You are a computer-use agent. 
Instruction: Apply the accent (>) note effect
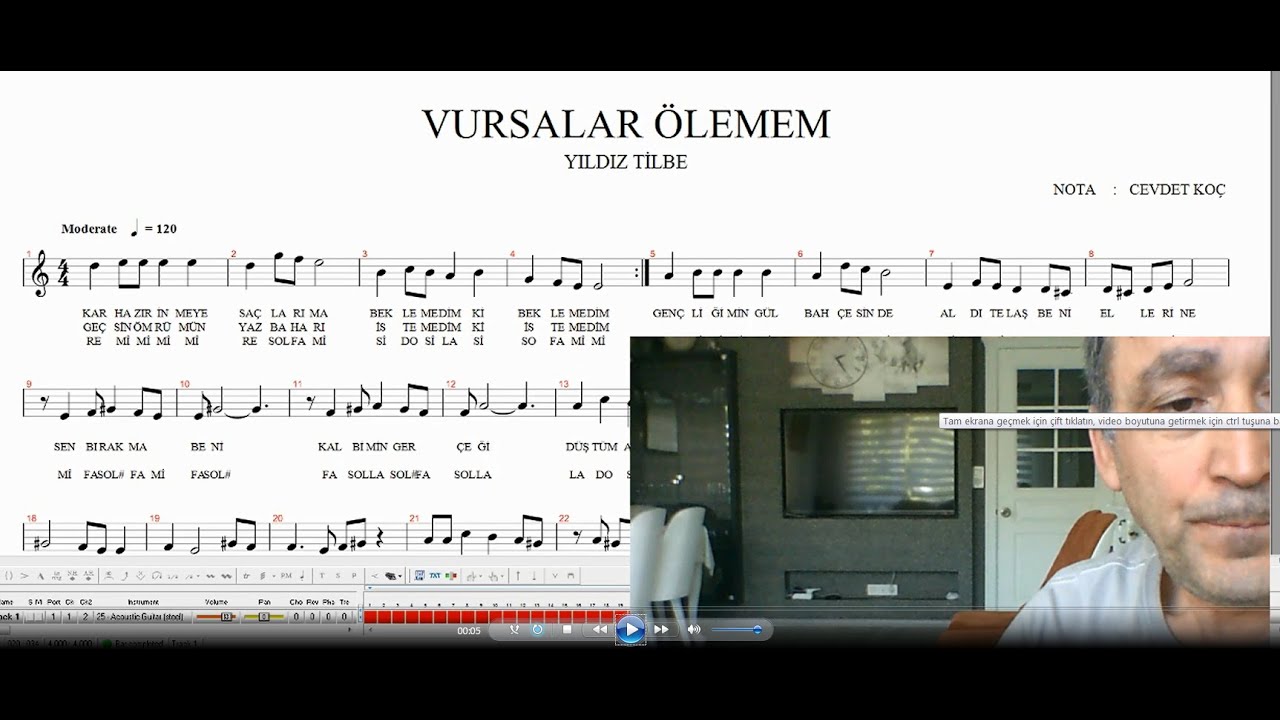(x=24, y=576)
